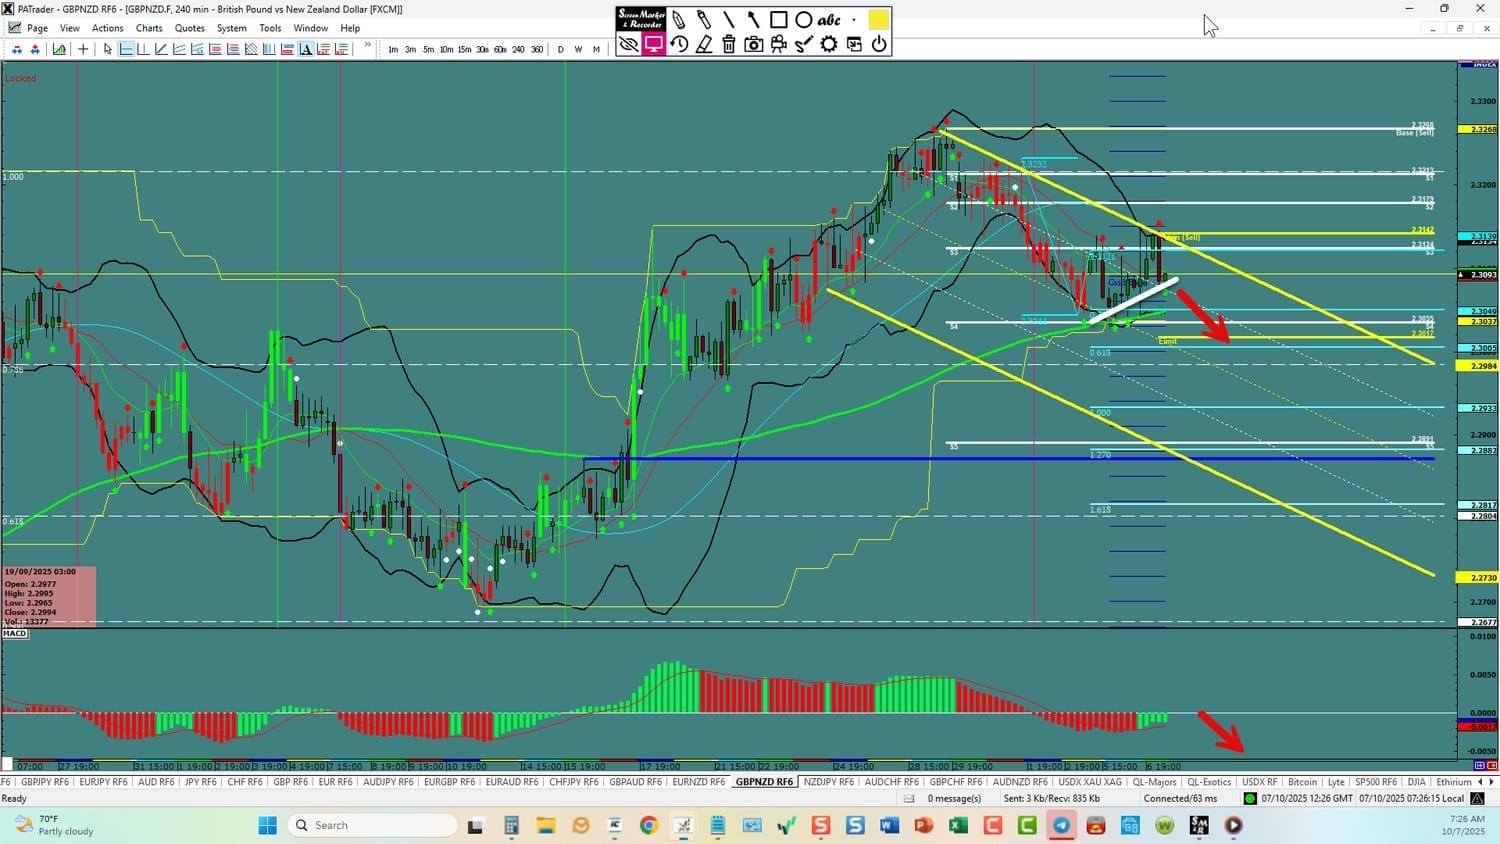Switch chart to Monthly (M) timeframe

coord(597,49)
